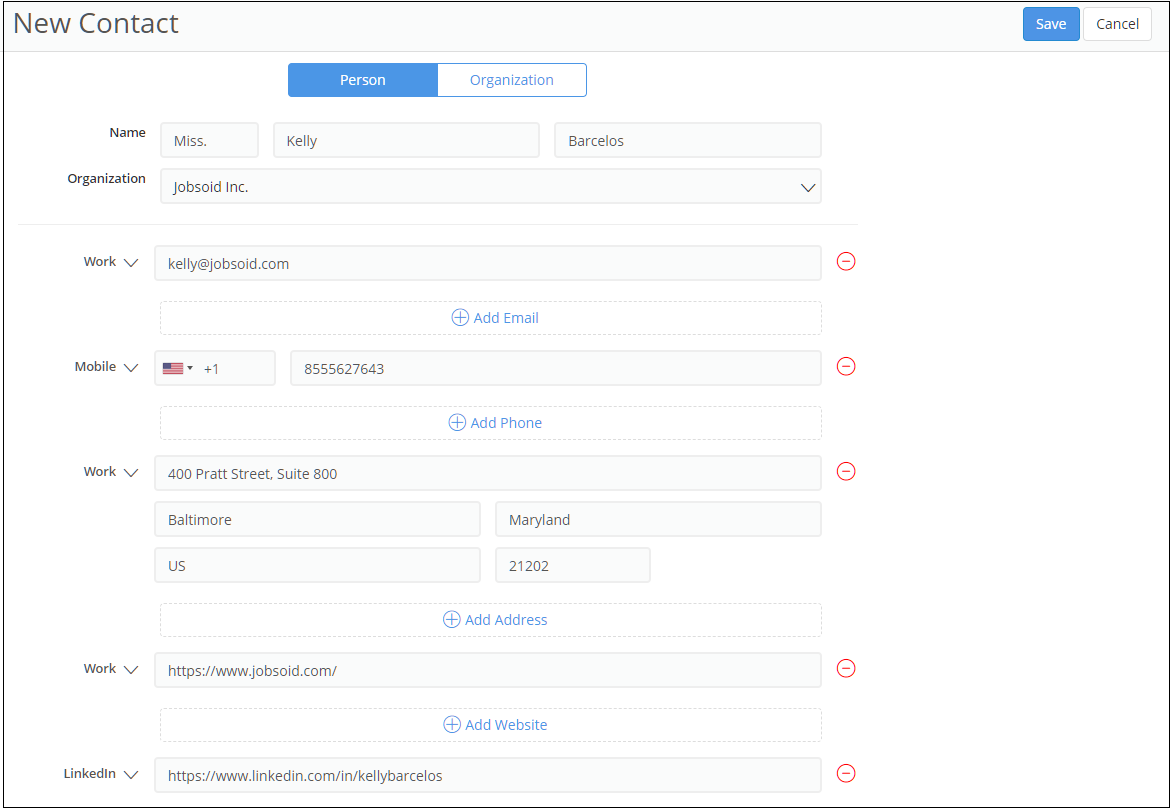The width and height of the screenshot is (1170, 810).
Task: Click the plus icon beside Add Address
Action: pos(452,620)
